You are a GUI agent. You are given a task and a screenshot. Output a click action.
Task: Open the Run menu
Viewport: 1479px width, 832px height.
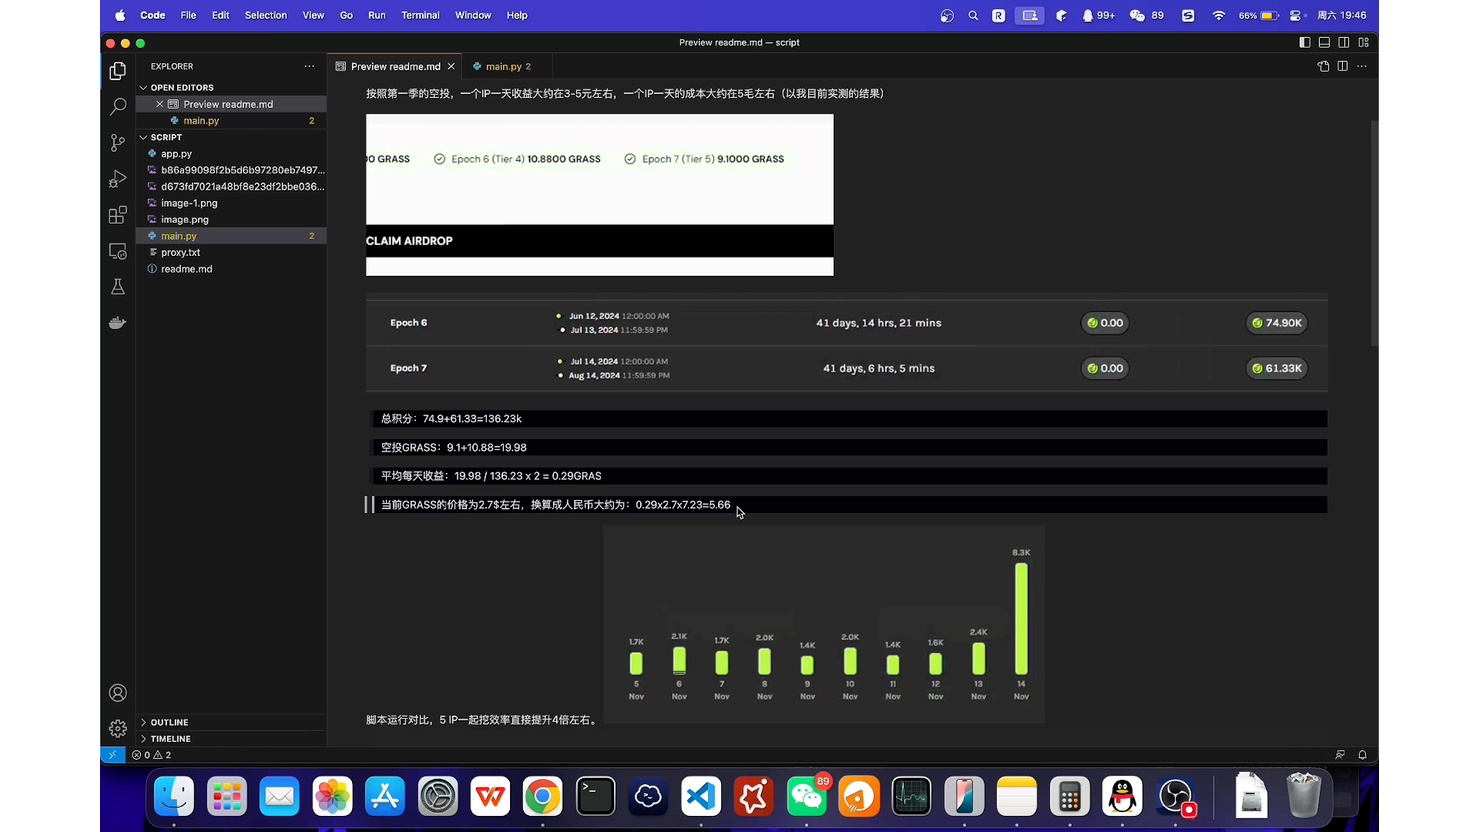pos(377,15)
